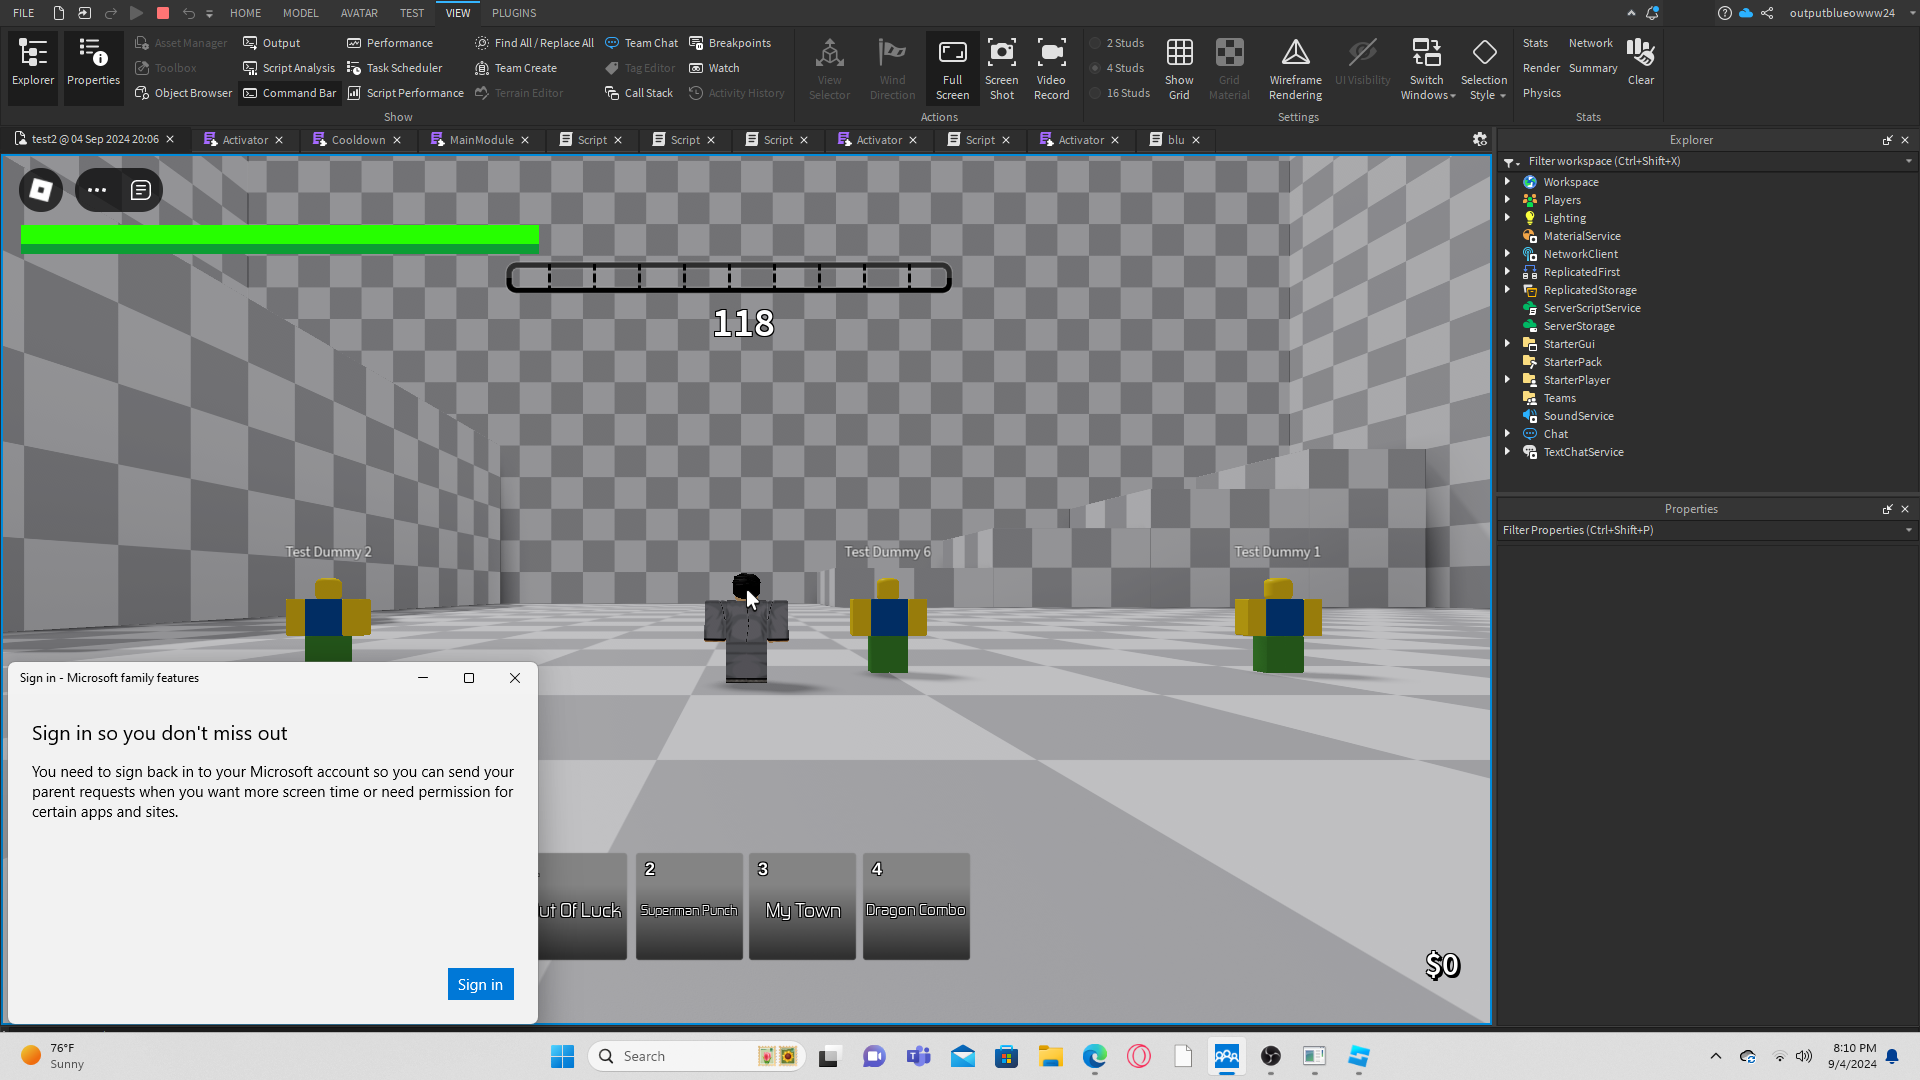Viewport: 1920px width, 1080px height.
Task: Expand the Workspace tree node
Action: tap(1507, 182)
